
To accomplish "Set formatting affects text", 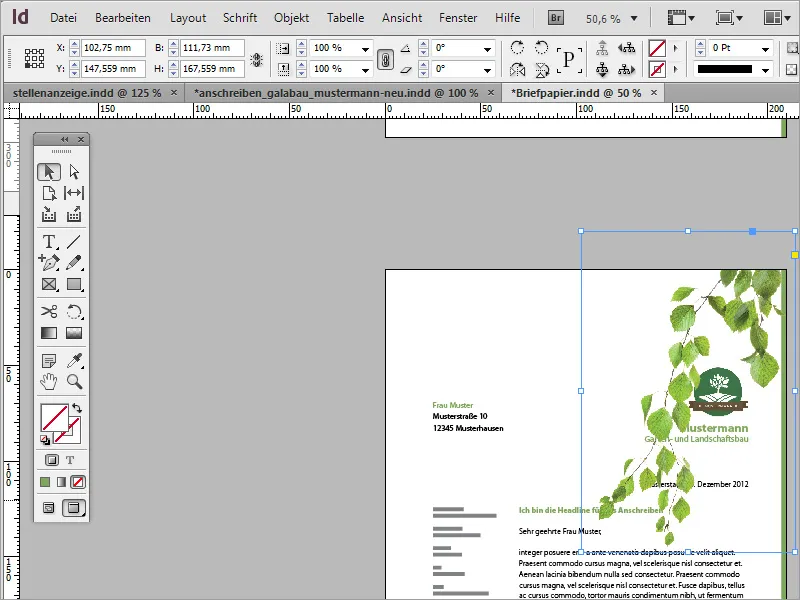I will 70,460.
